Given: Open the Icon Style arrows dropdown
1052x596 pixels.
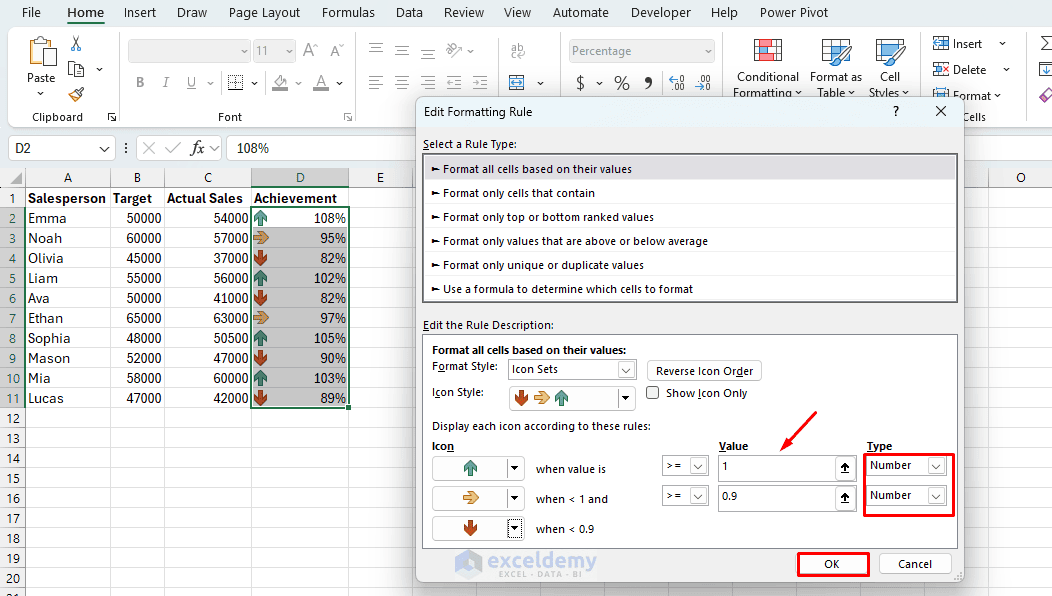Looking at the screenshot, I should (x=625, y=398).
